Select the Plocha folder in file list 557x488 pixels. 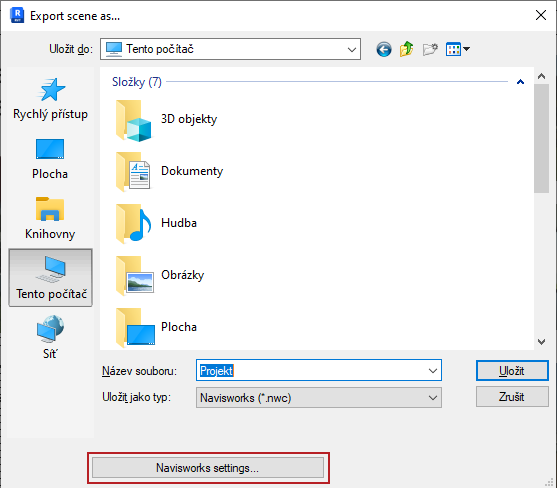[156, 327]
